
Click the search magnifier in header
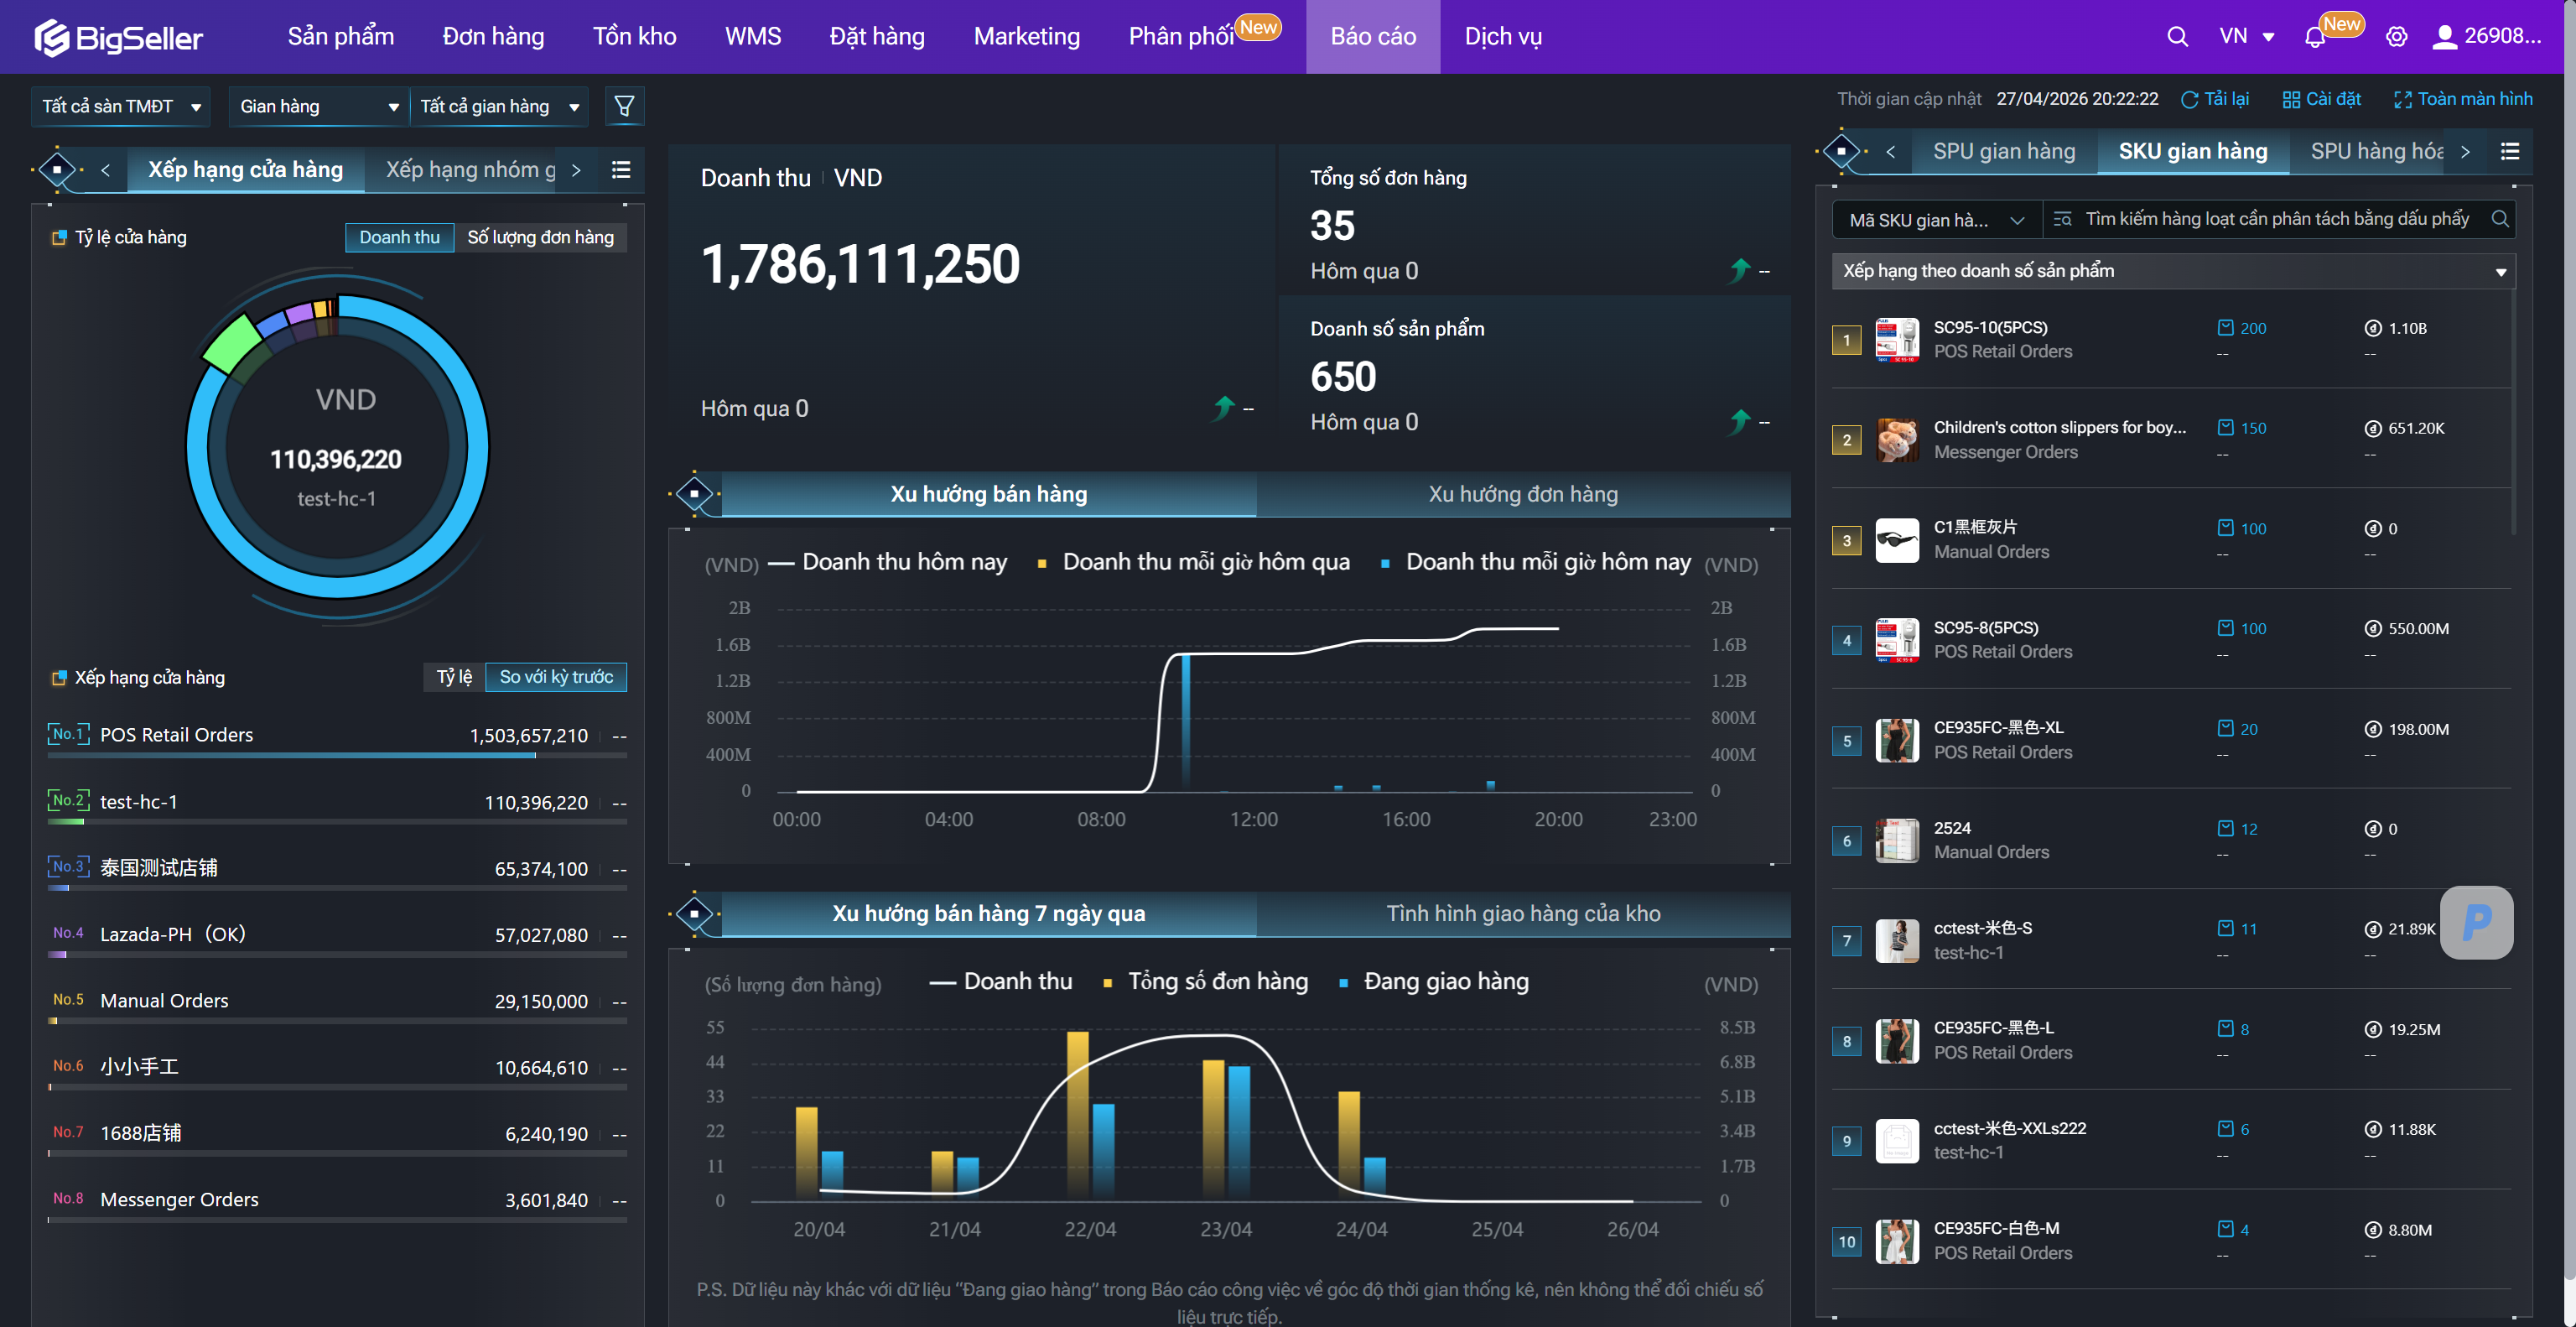point(2177,37)
